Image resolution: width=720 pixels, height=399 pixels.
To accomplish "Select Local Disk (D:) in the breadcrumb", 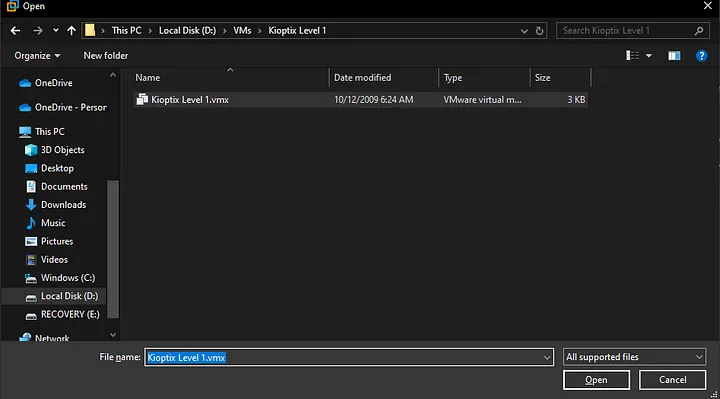I will [x=187, y=31].
